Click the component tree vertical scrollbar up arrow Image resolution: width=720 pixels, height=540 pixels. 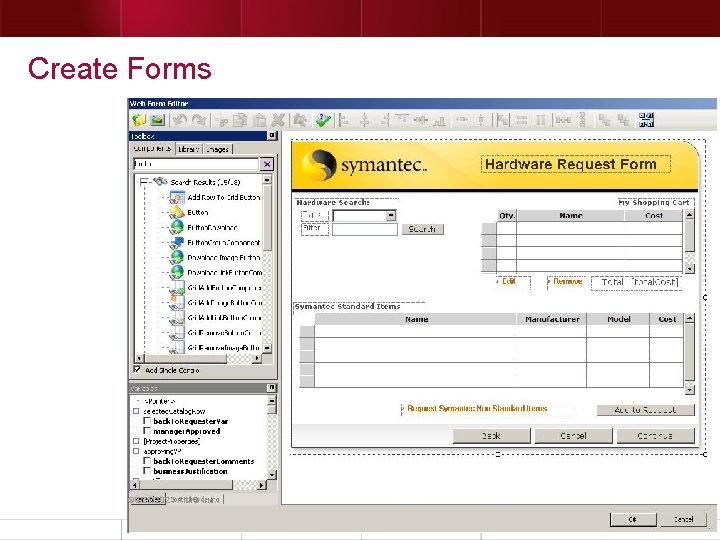coord(267,180)
